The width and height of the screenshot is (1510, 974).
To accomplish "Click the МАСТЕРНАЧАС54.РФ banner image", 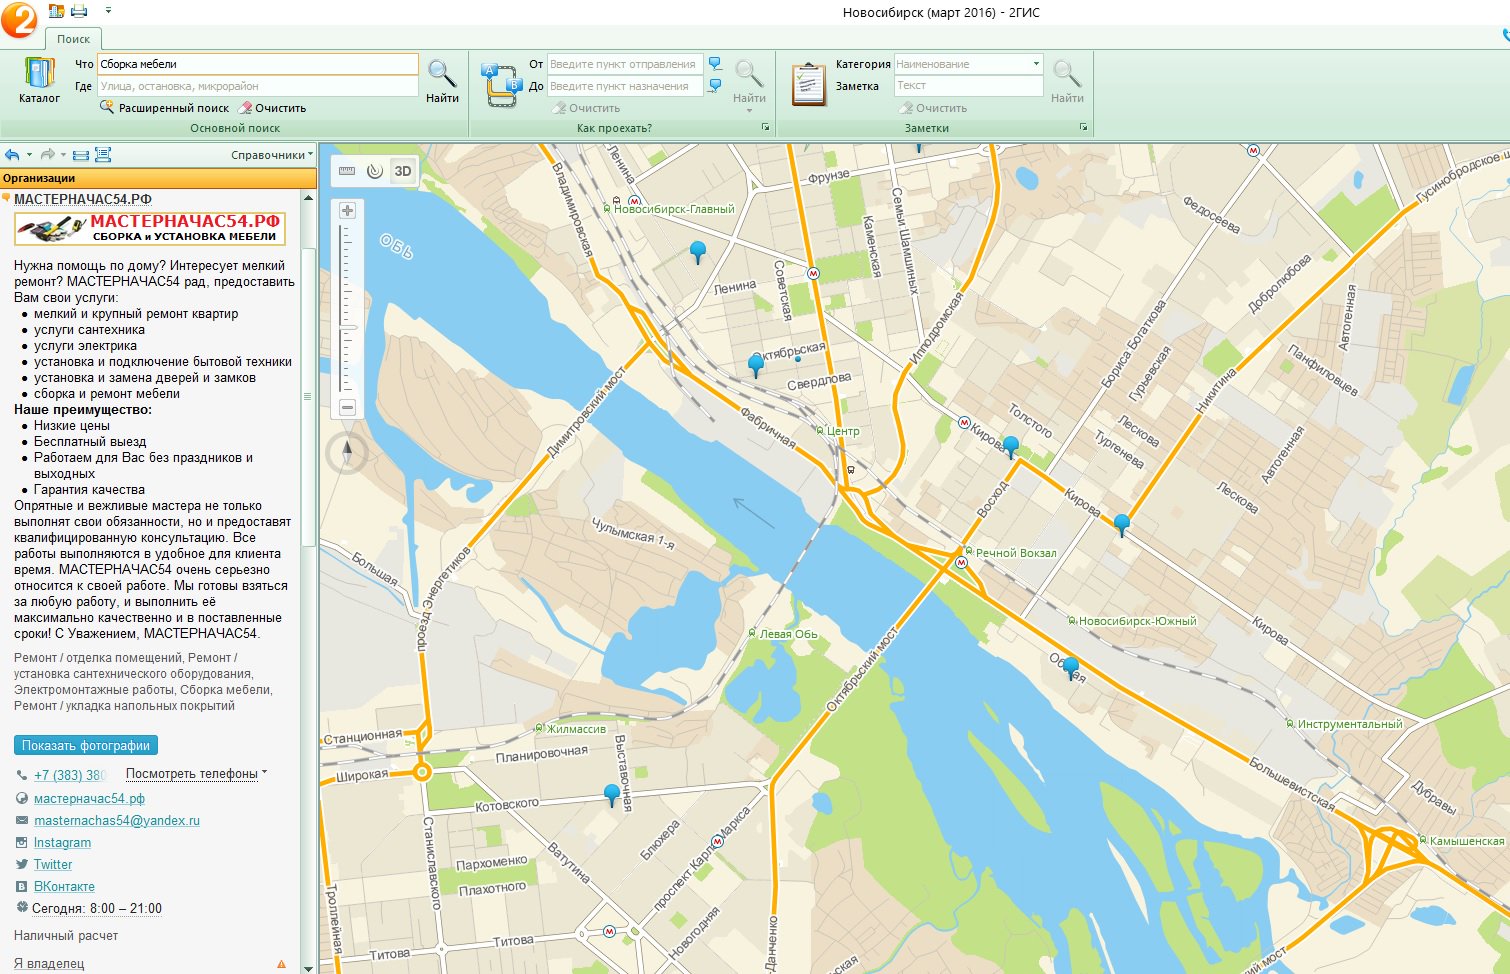I will (x=150, y=229).
